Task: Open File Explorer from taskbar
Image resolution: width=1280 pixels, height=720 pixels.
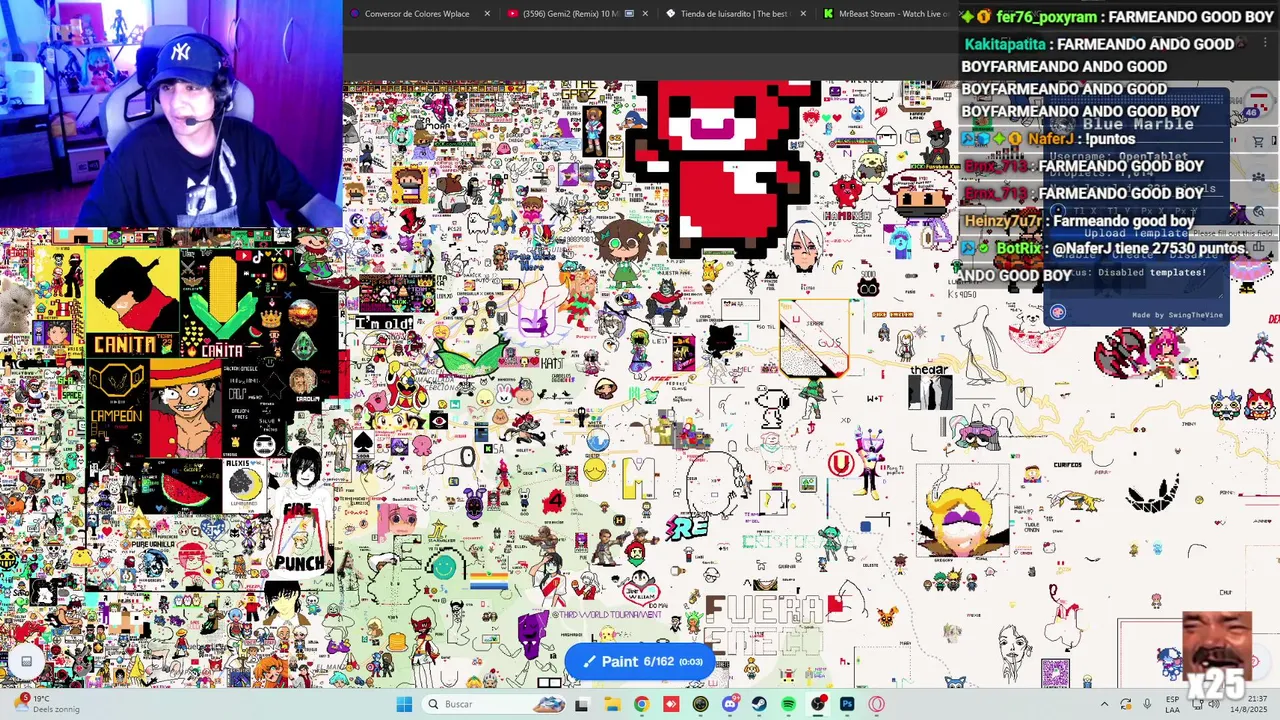Action: pos(612,704)
